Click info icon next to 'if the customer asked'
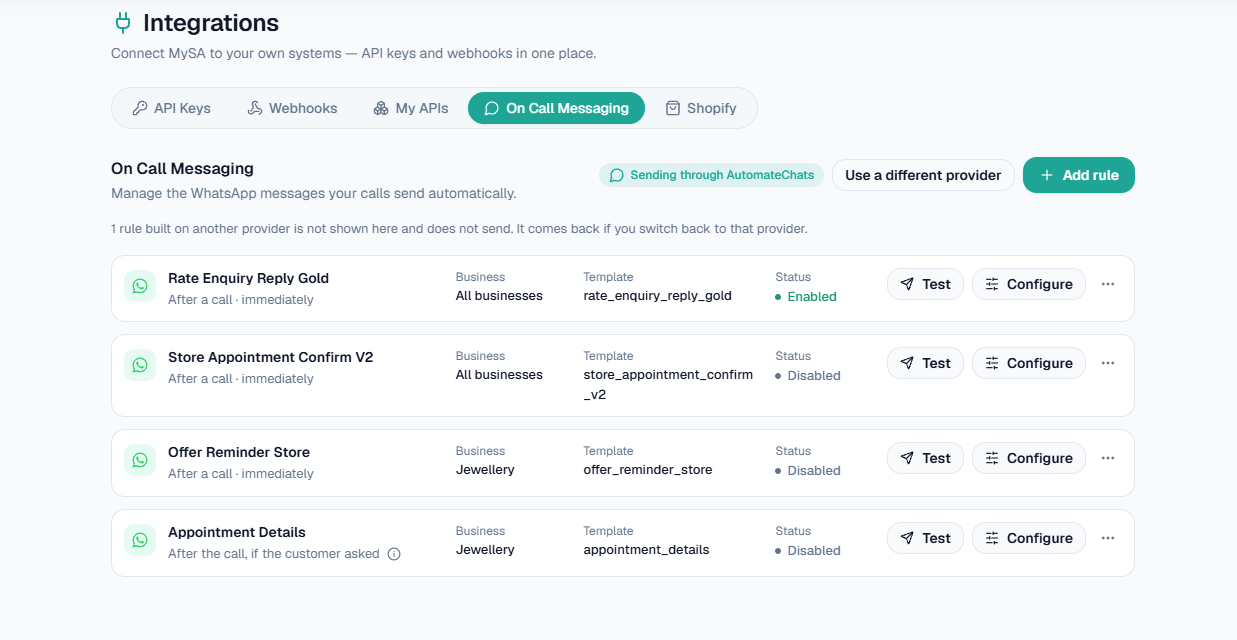 pos(394,554)
